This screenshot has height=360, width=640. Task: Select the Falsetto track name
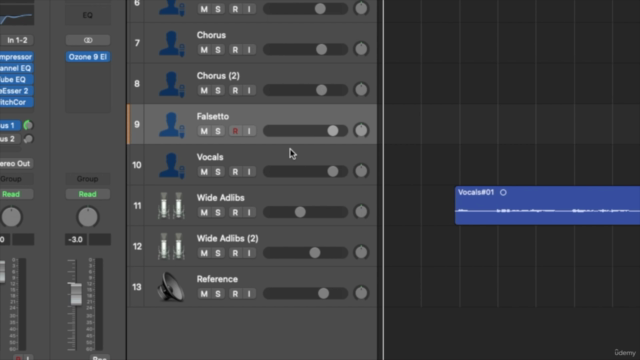(213, 116)
